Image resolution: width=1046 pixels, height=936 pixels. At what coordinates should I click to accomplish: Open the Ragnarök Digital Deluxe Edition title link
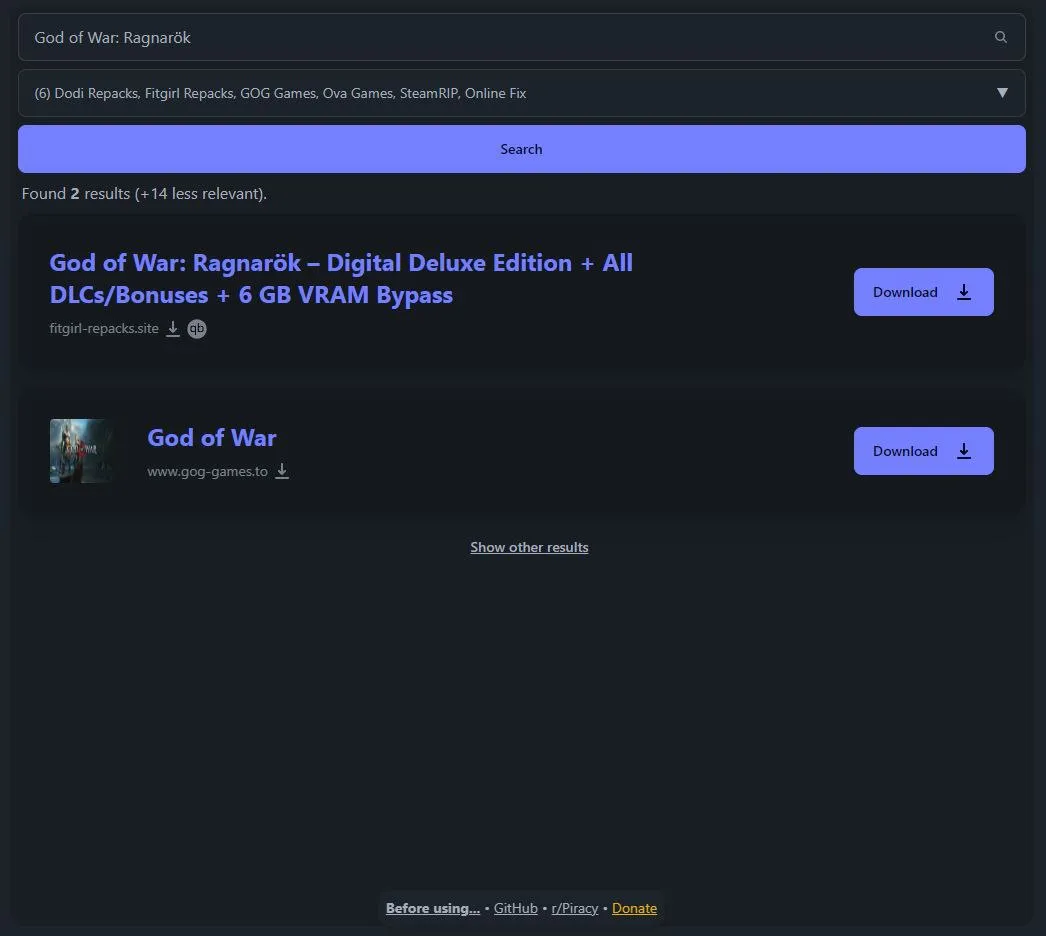pyautogui.click(x=341, y=279)
